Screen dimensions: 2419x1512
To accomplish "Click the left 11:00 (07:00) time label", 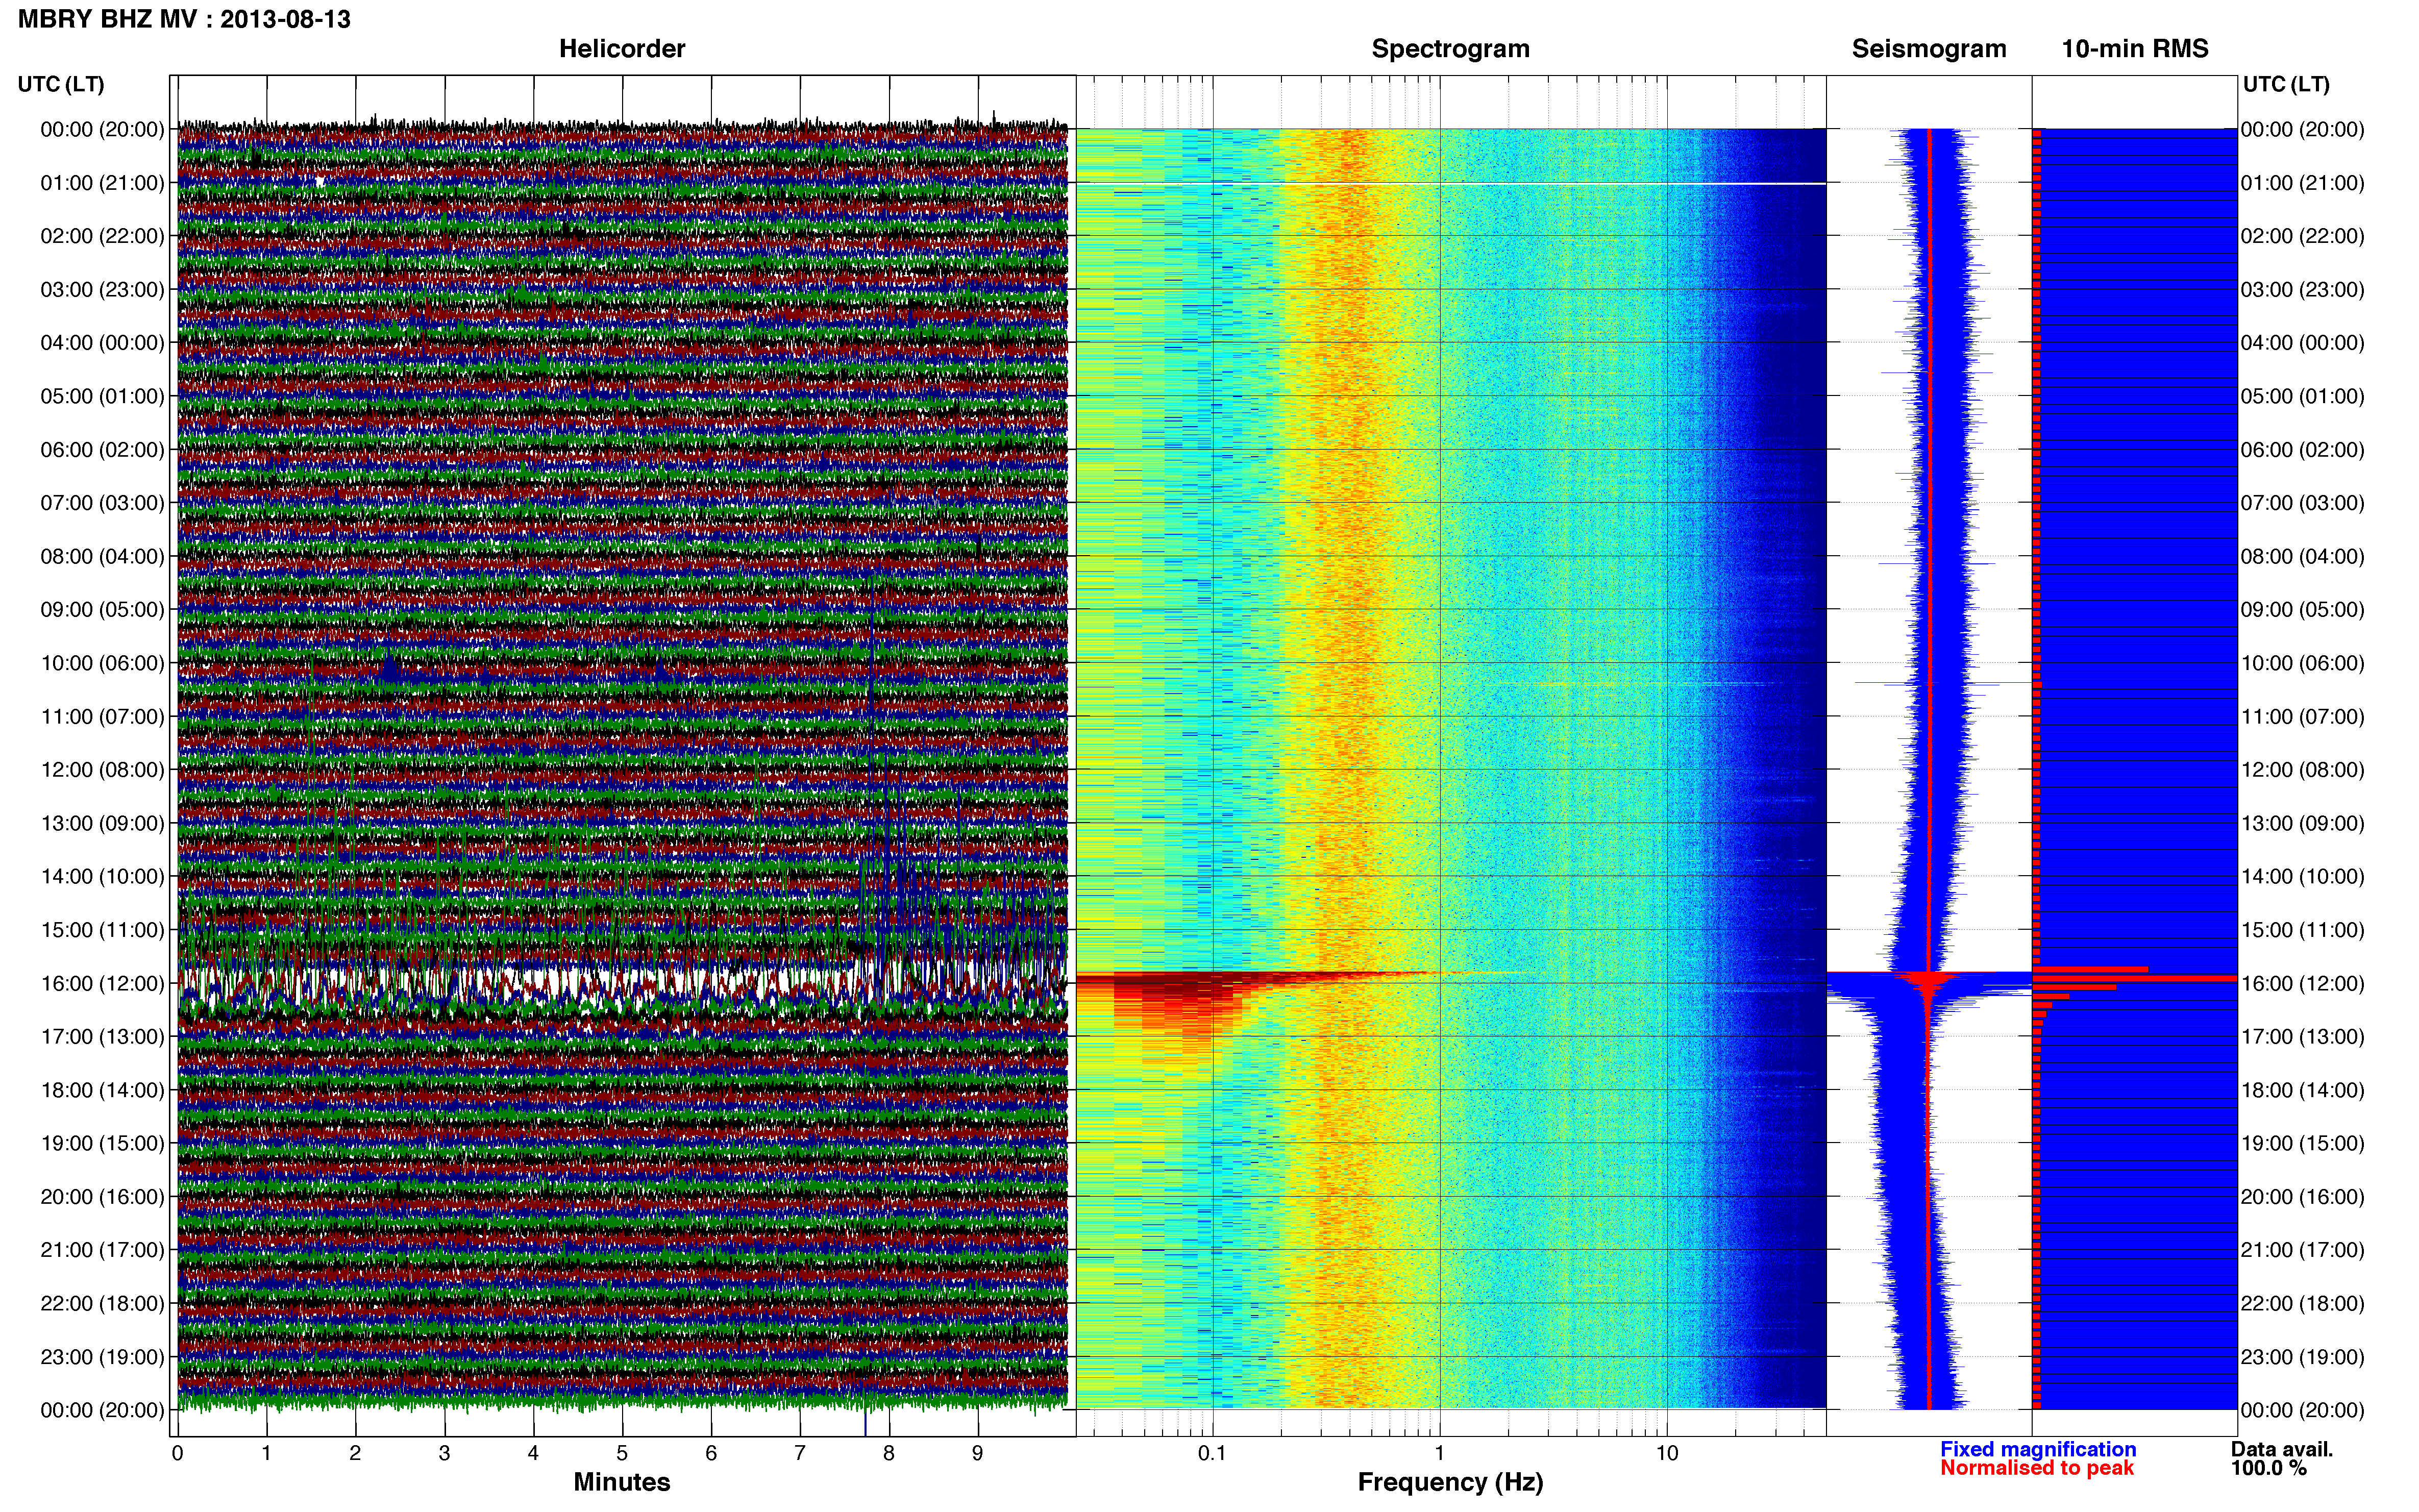I will tap(102, 717).
